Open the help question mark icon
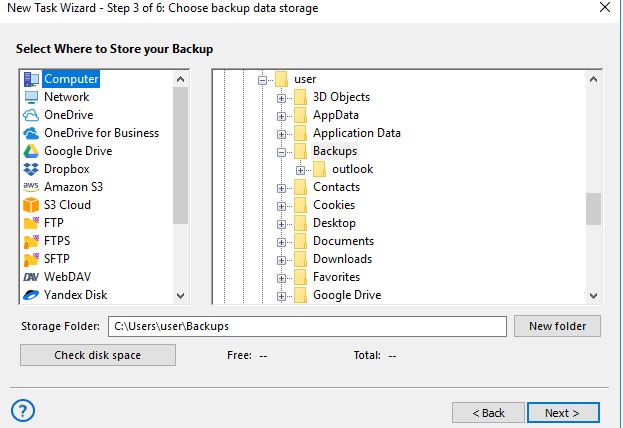623x428 pixels. 22,410
